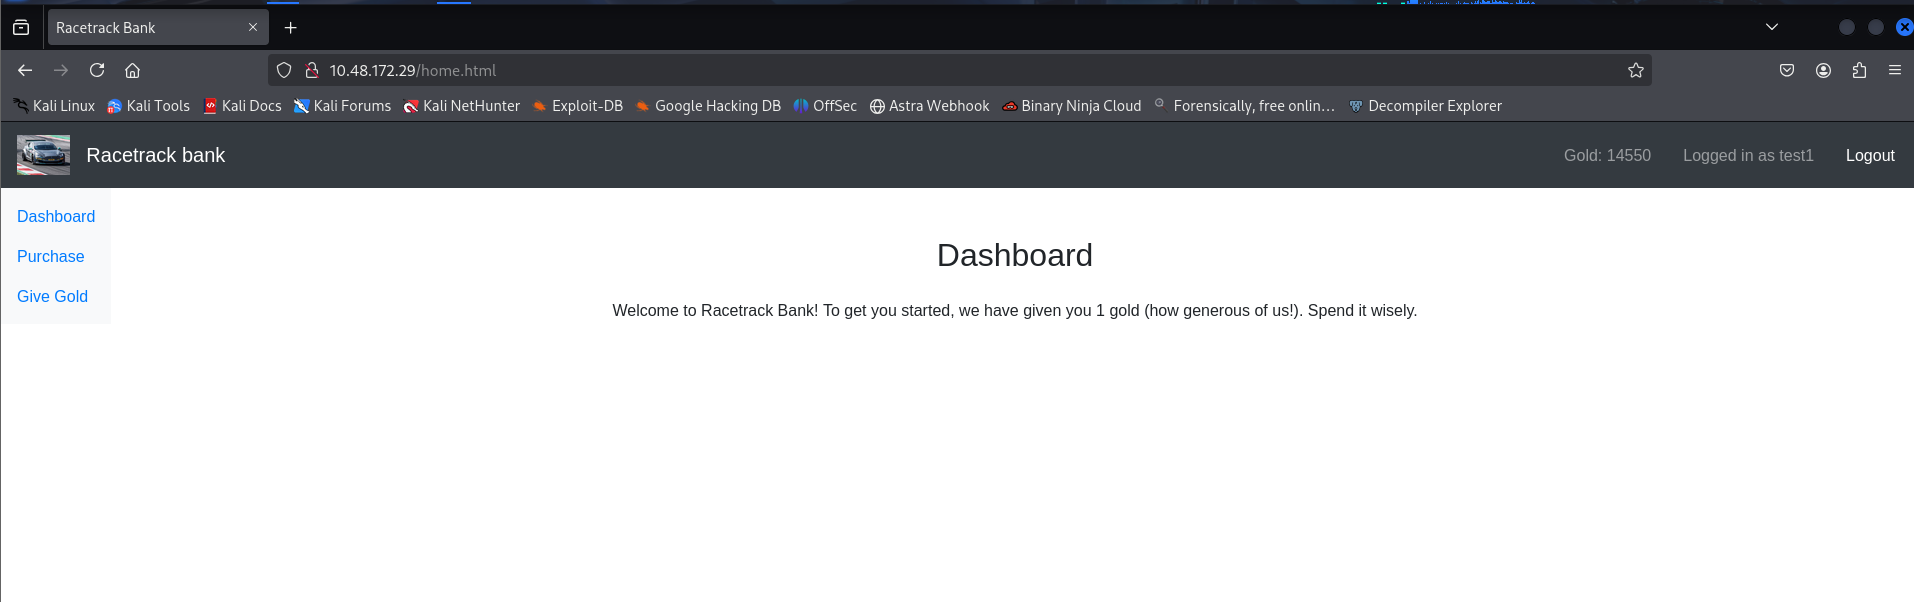Open a new tab with plus button
Screen dimensions: 1914x602
(x=290, y=28)
